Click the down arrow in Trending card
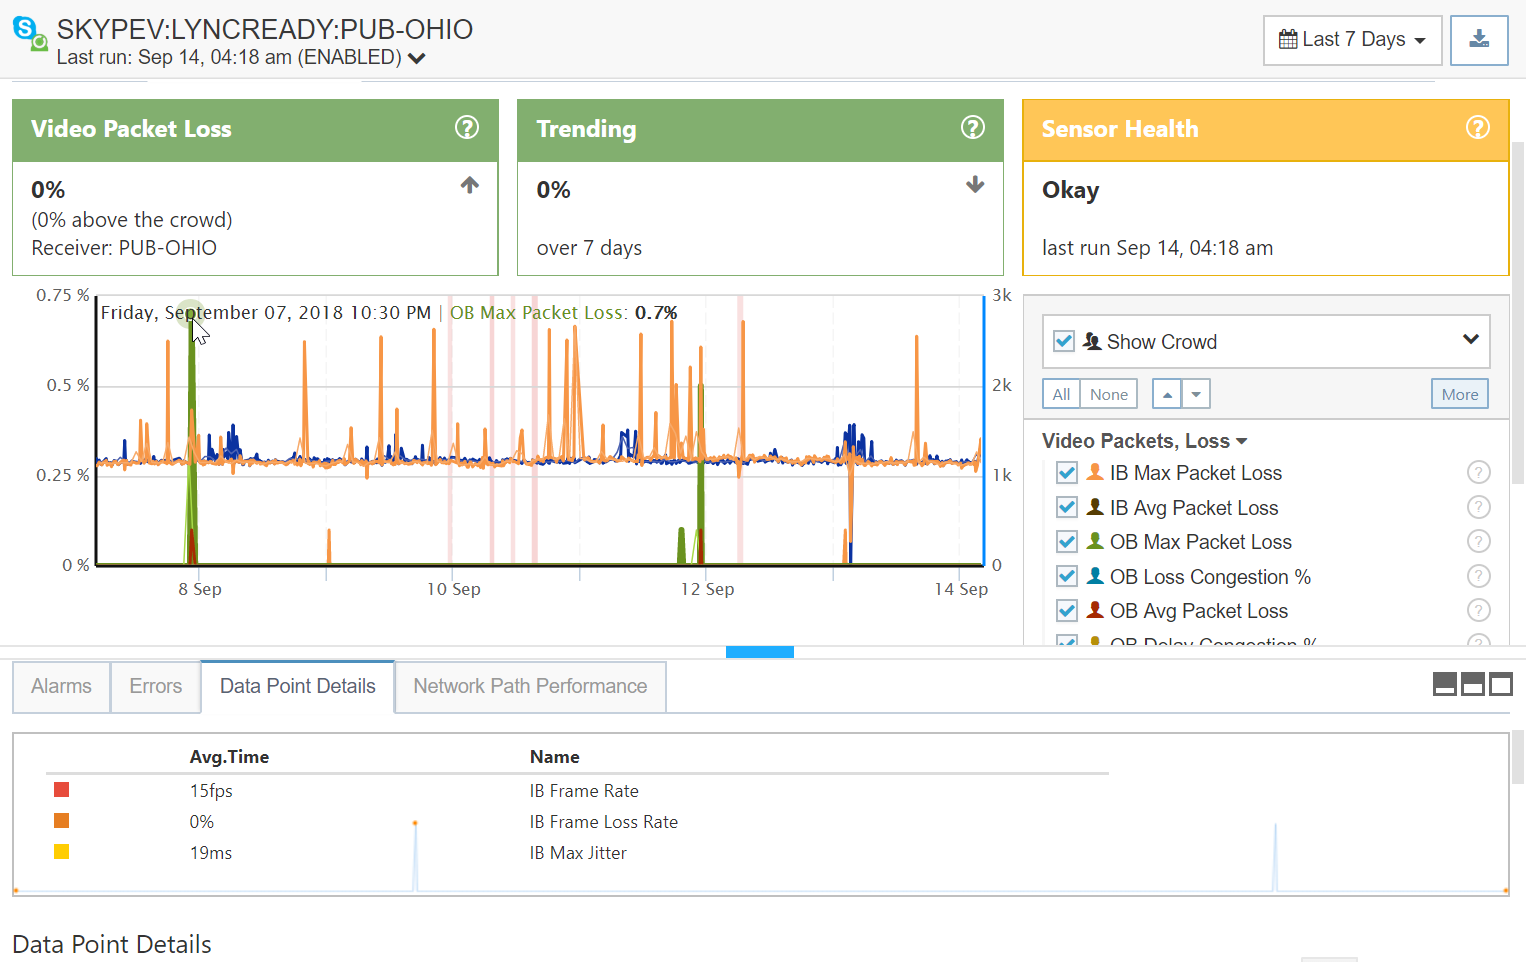 (975, 185)
